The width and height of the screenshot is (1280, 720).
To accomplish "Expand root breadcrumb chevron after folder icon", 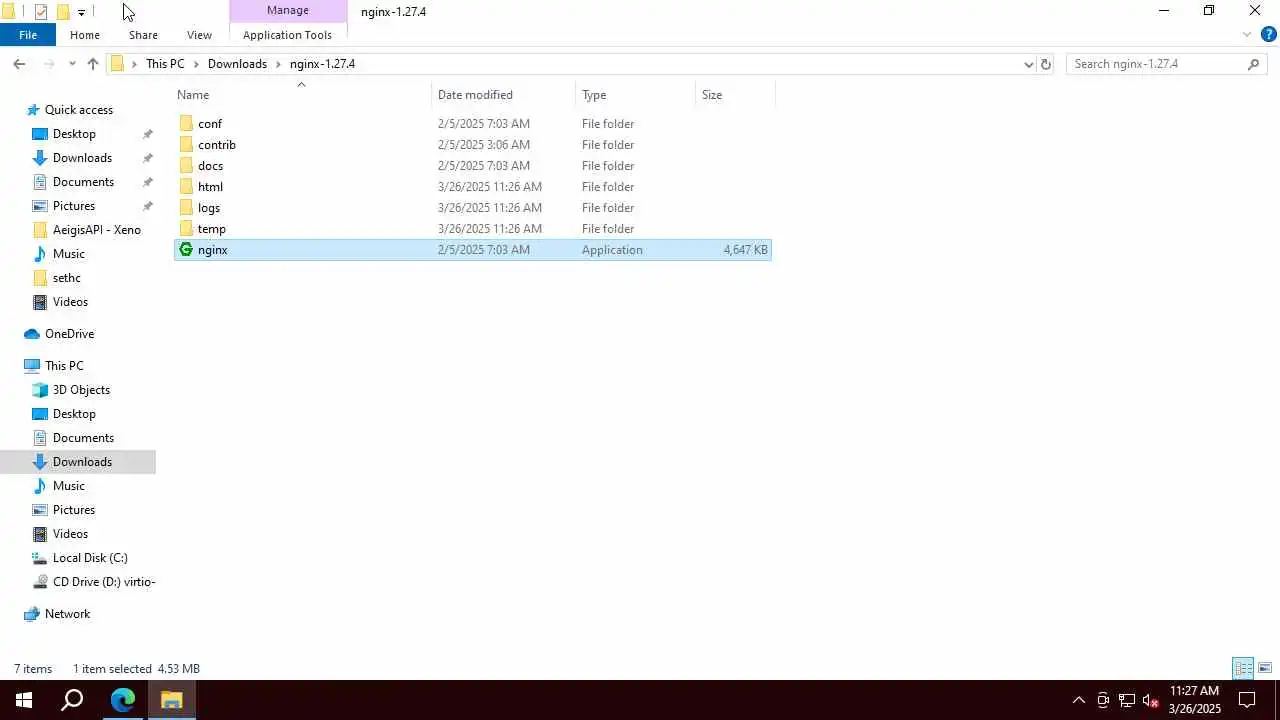I will [134, 64].
